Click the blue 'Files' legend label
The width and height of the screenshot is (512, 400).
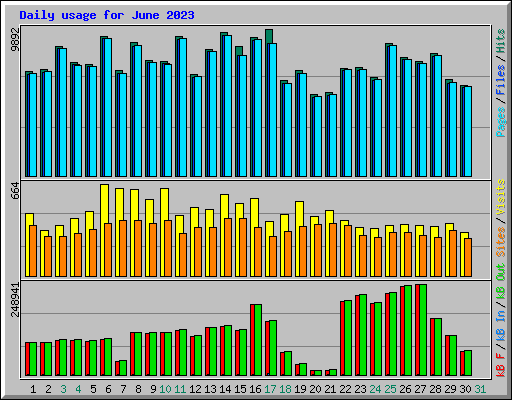500,80
